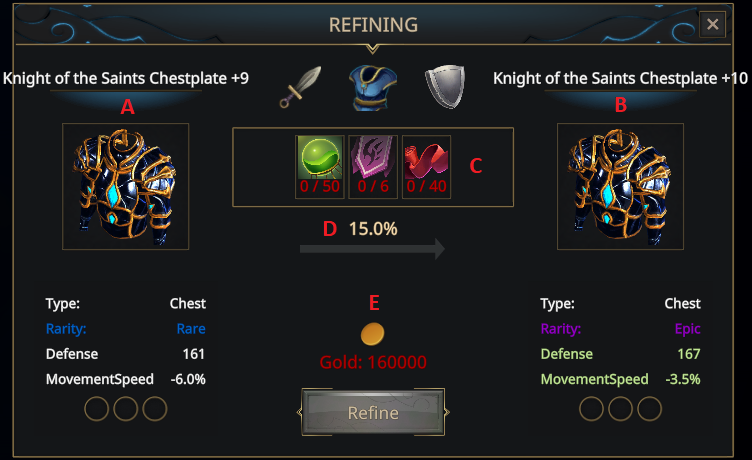Click the red cloth refining material
This screenshot has height=460, width=752.
pyautogui.click(x=426, y=160)
